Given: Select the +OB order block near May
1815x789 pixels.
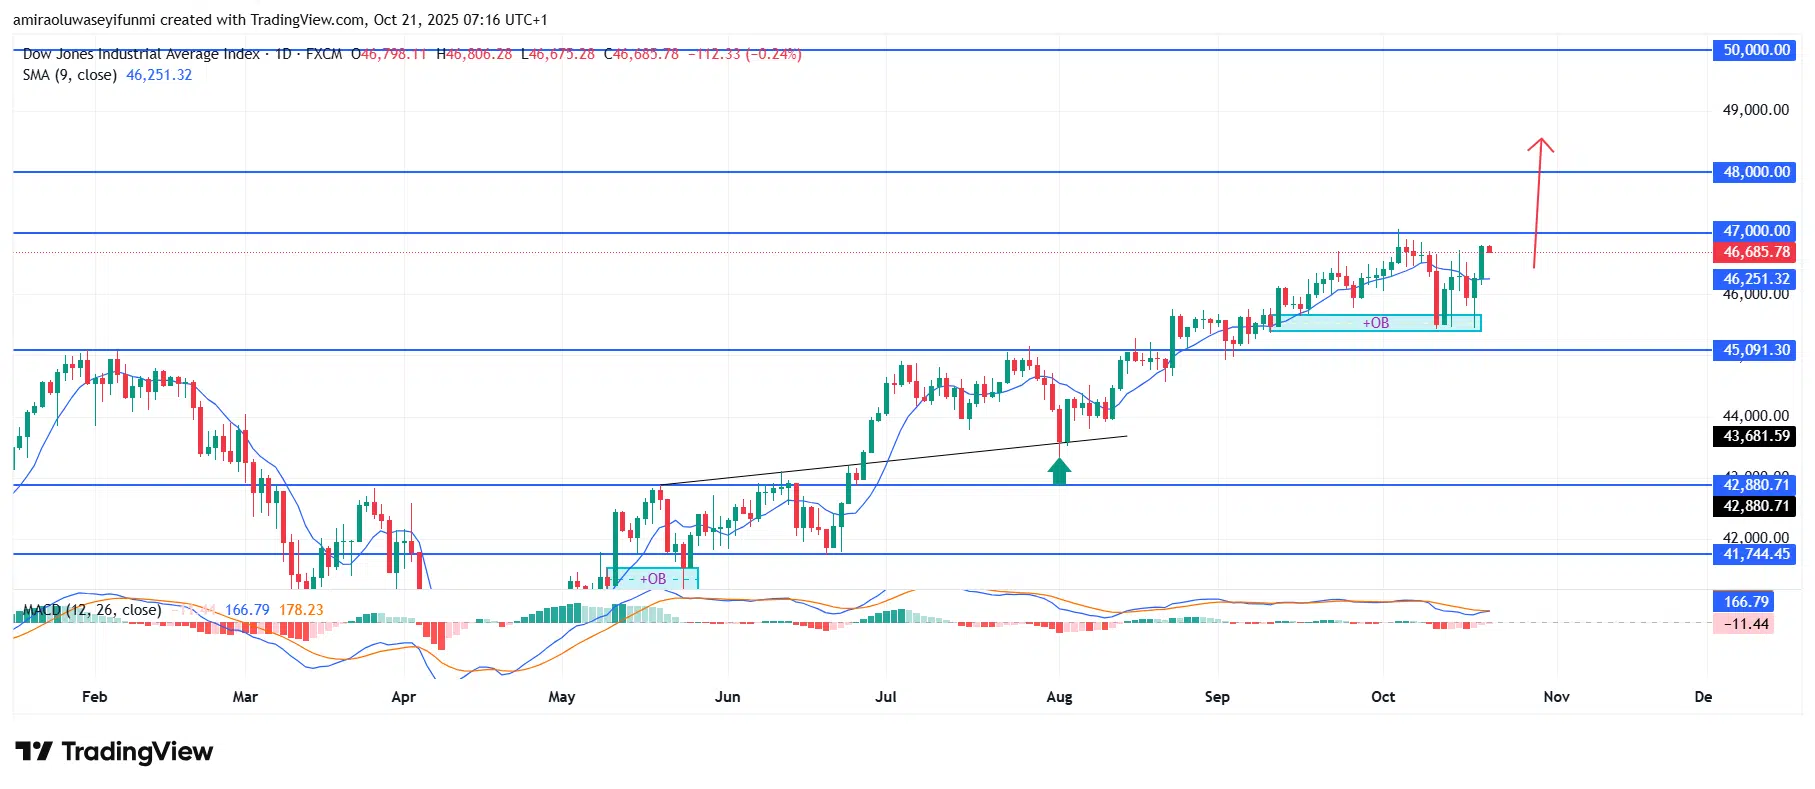Looking at the screenshot, I should coord(653,579).
